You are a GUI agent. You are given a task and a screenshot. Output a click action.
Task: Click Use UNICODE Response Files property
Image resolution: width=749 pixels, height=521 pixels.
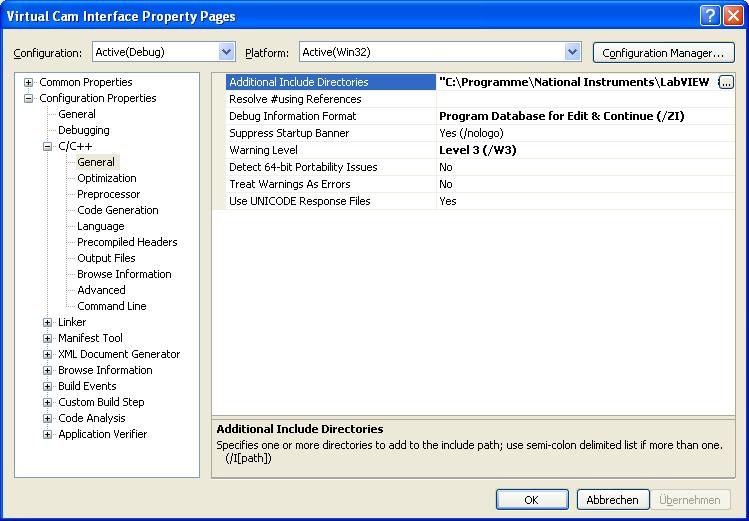pos(331,201)
